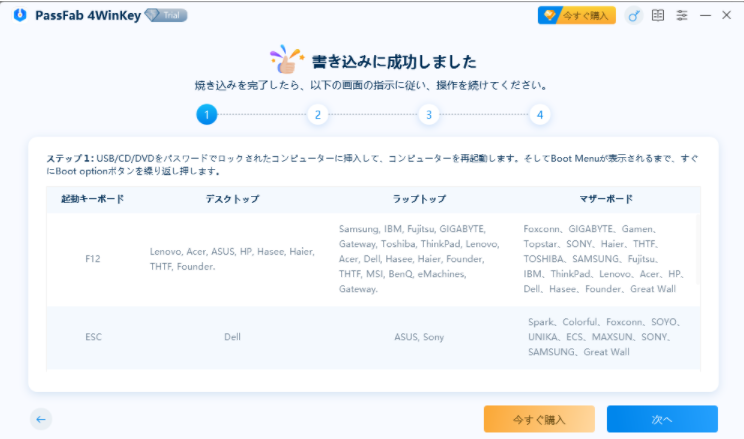
Task: Click the 焼き込みを完了したら subtitle text
Action: pyautogui.click(x=372, y=85)
